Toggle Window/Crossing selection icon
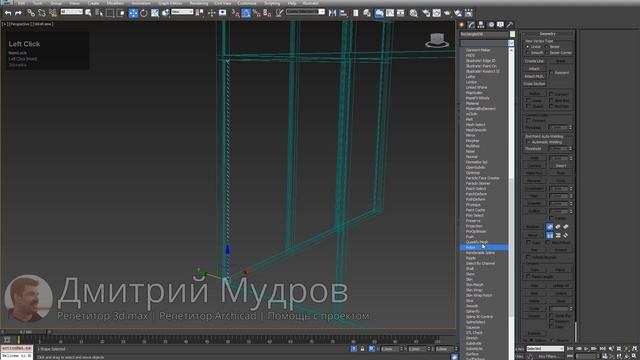640x360 pixels. (120, 13)
